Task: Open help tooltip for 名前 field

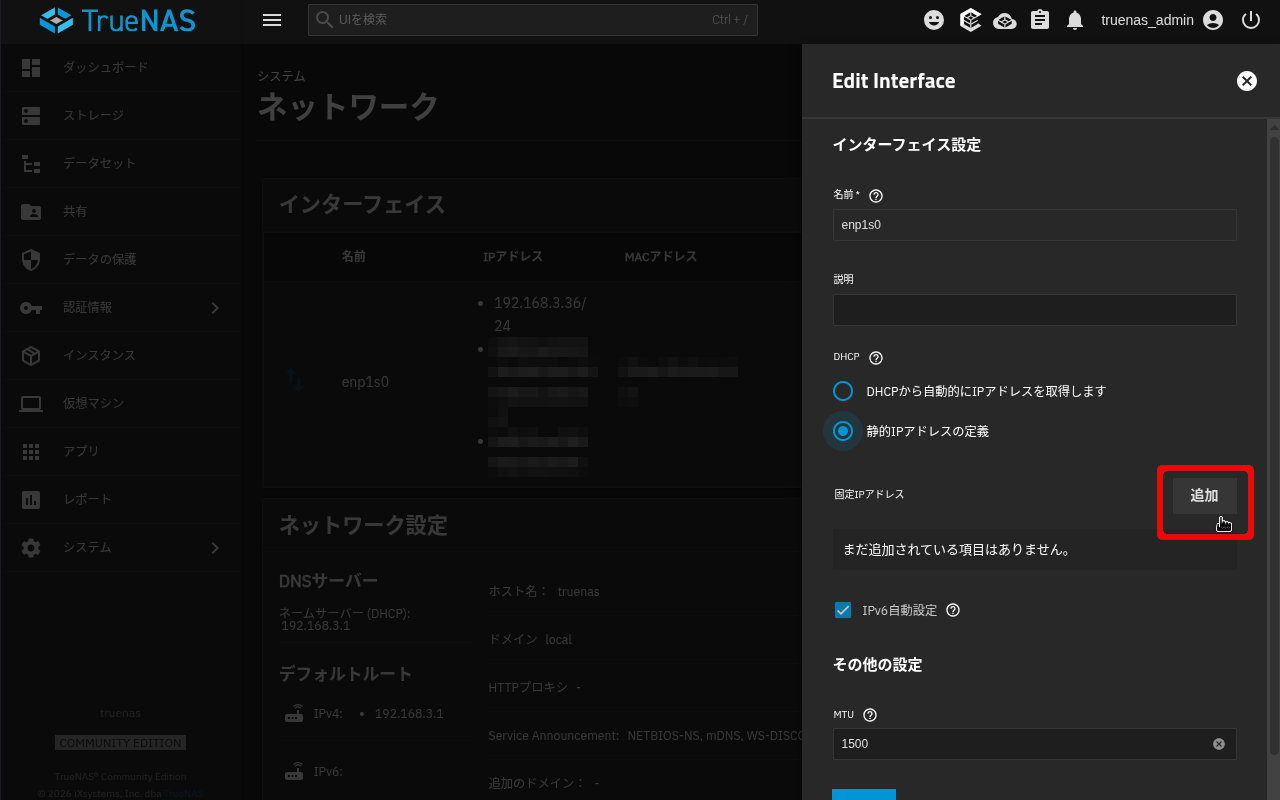Action: point(876,196)
